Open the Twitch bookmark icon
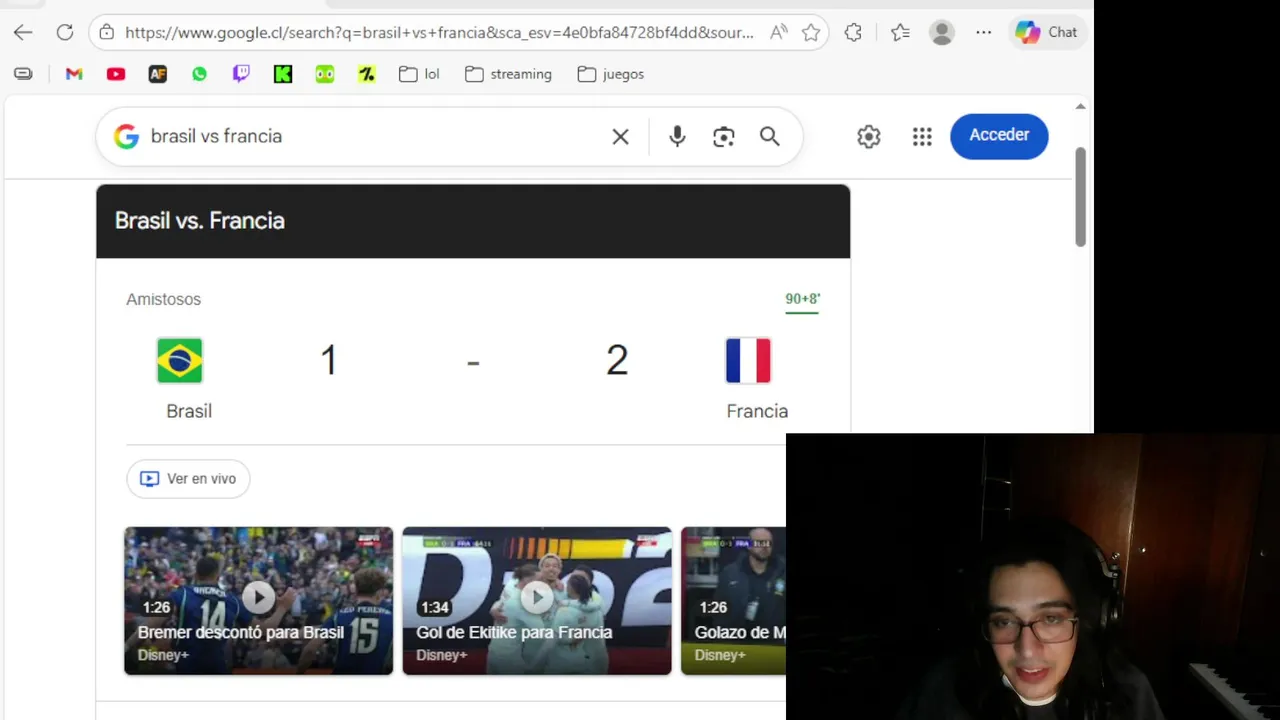 pos(241,74)
